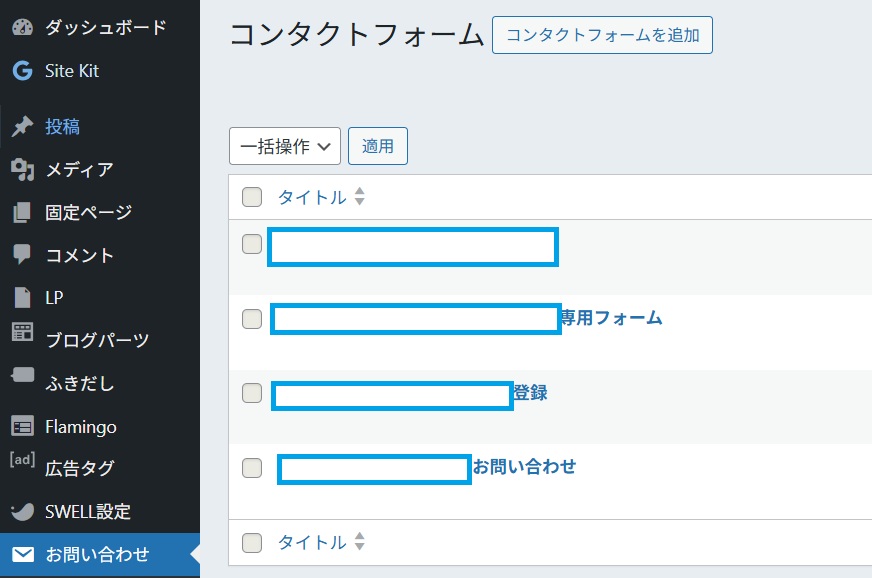Open the SWELL設定 menu item
This screenshot has width=872, height=578.
(88, 512)
